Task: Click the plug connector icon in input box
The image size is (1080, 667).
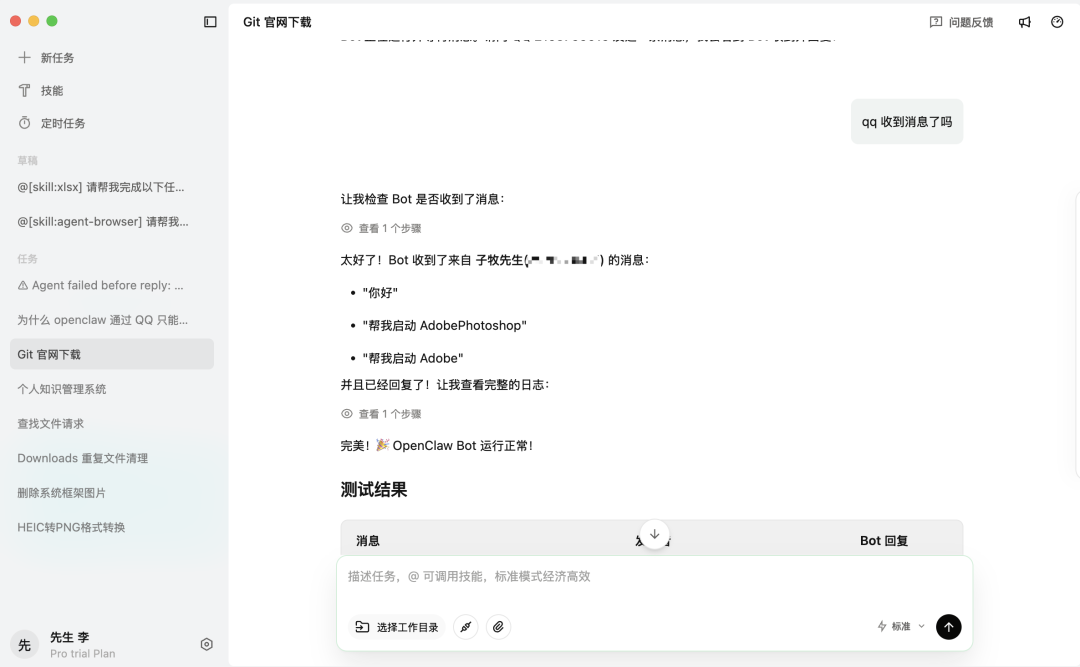Action: pyautogui.click(x=466, y=626)
